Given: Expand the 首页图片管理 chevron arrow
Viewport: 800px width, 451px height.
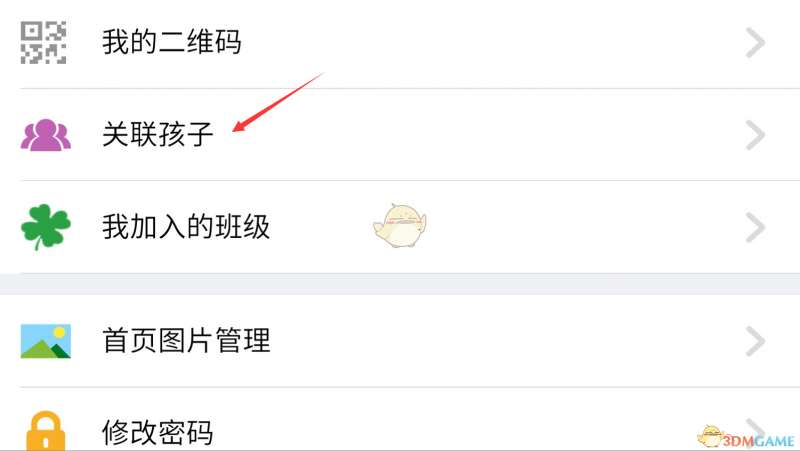Looking at the screenshot, I should (755, 341).
